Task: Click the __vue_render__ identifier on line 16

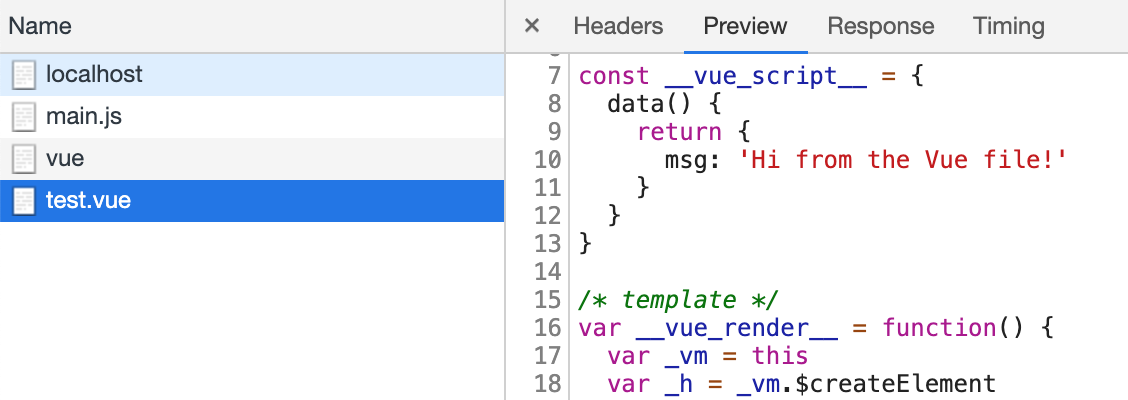Action: tap(737, 327)
